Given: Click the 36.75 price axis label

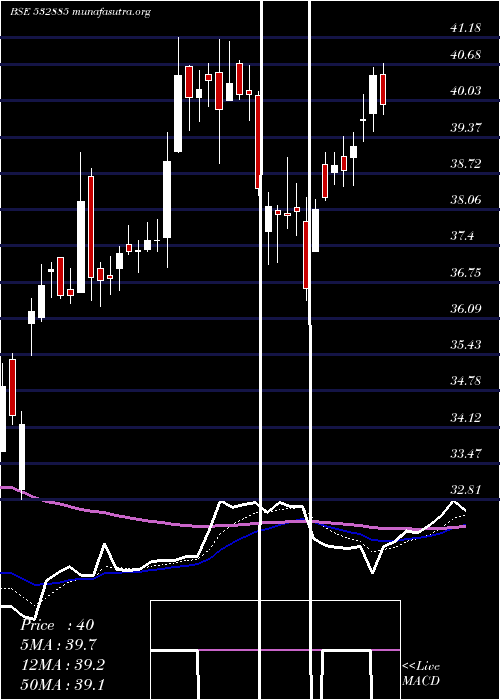Looking at the screenshot, I should coord(465,273).
